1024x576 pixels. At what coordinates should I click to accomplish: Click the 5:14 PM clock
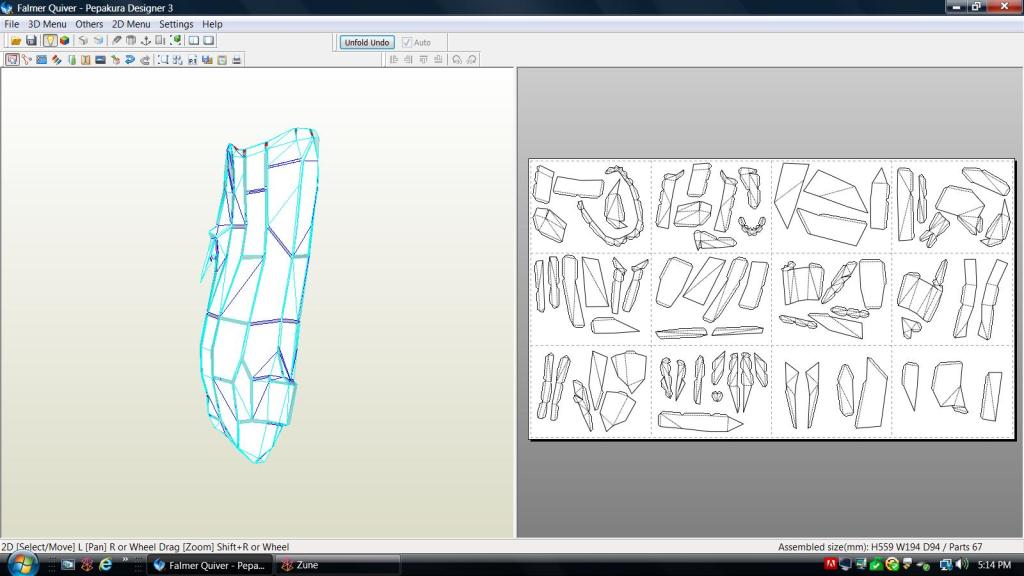click(x=994, y=565)
